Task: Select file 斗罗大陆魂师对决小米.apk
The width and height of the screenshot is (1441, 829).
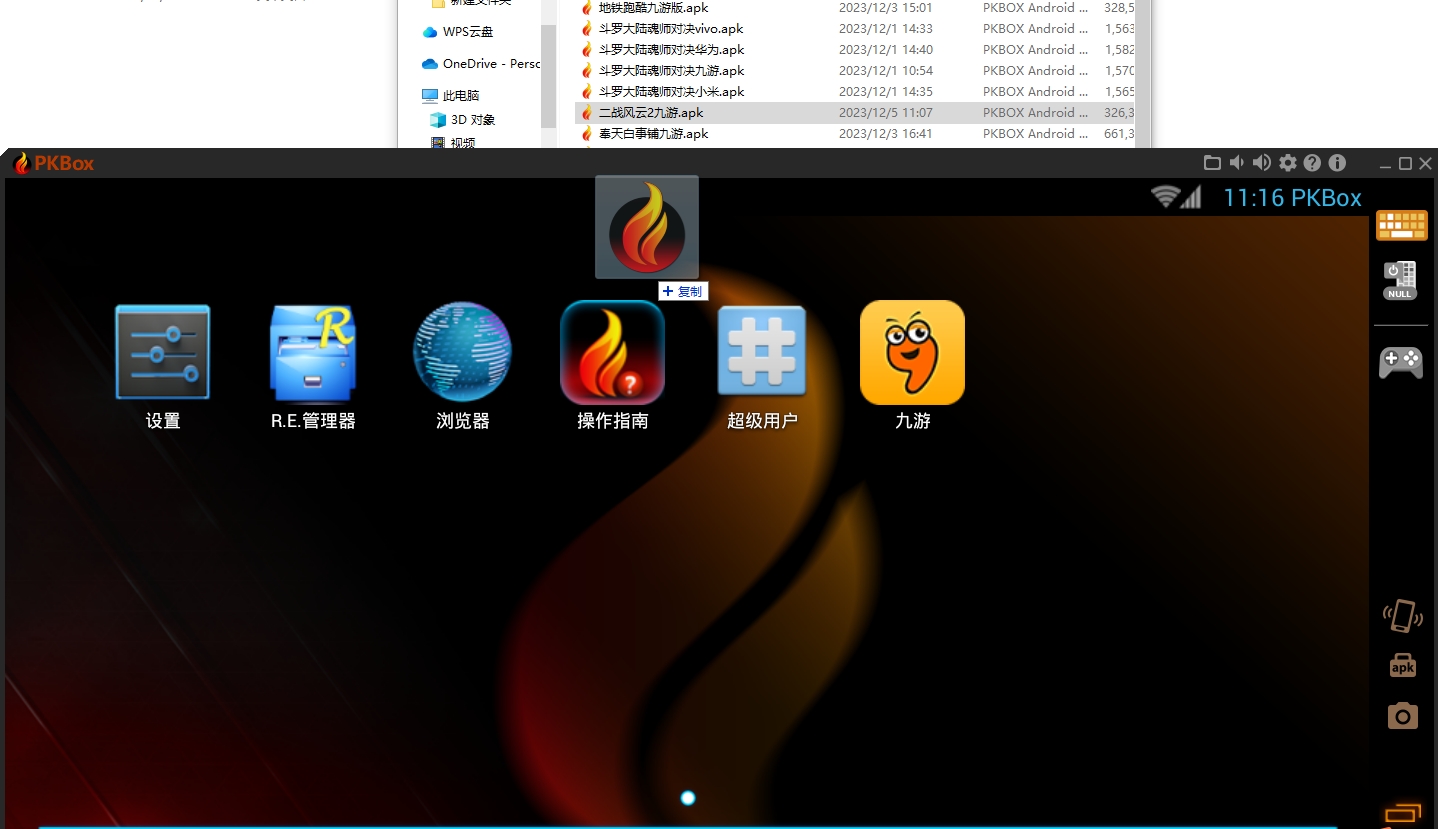Action: (671, 92)
